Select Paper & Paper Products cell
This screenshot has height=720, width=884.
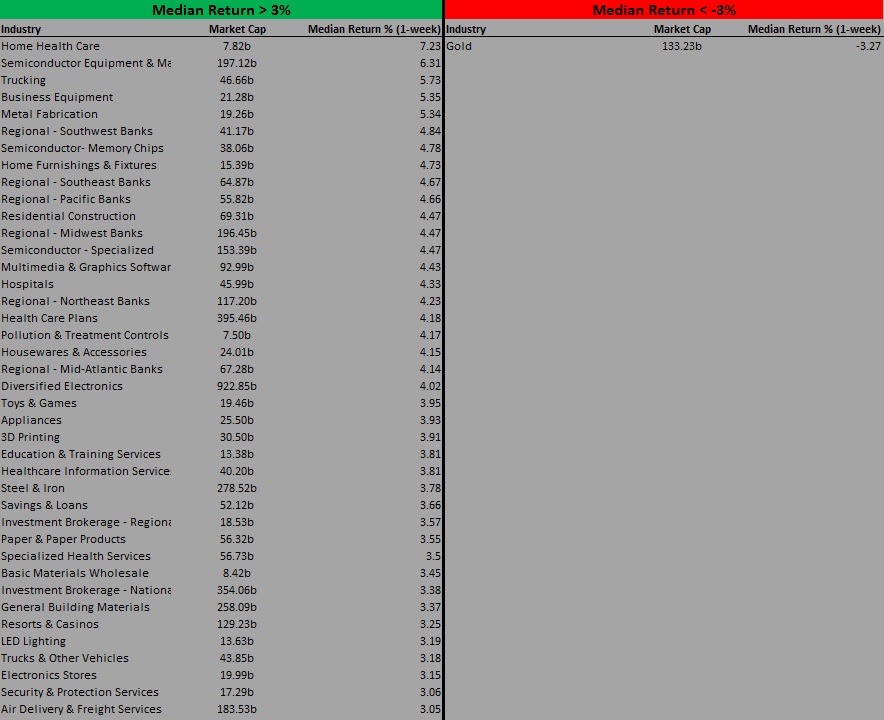click(x=64, y=539)
